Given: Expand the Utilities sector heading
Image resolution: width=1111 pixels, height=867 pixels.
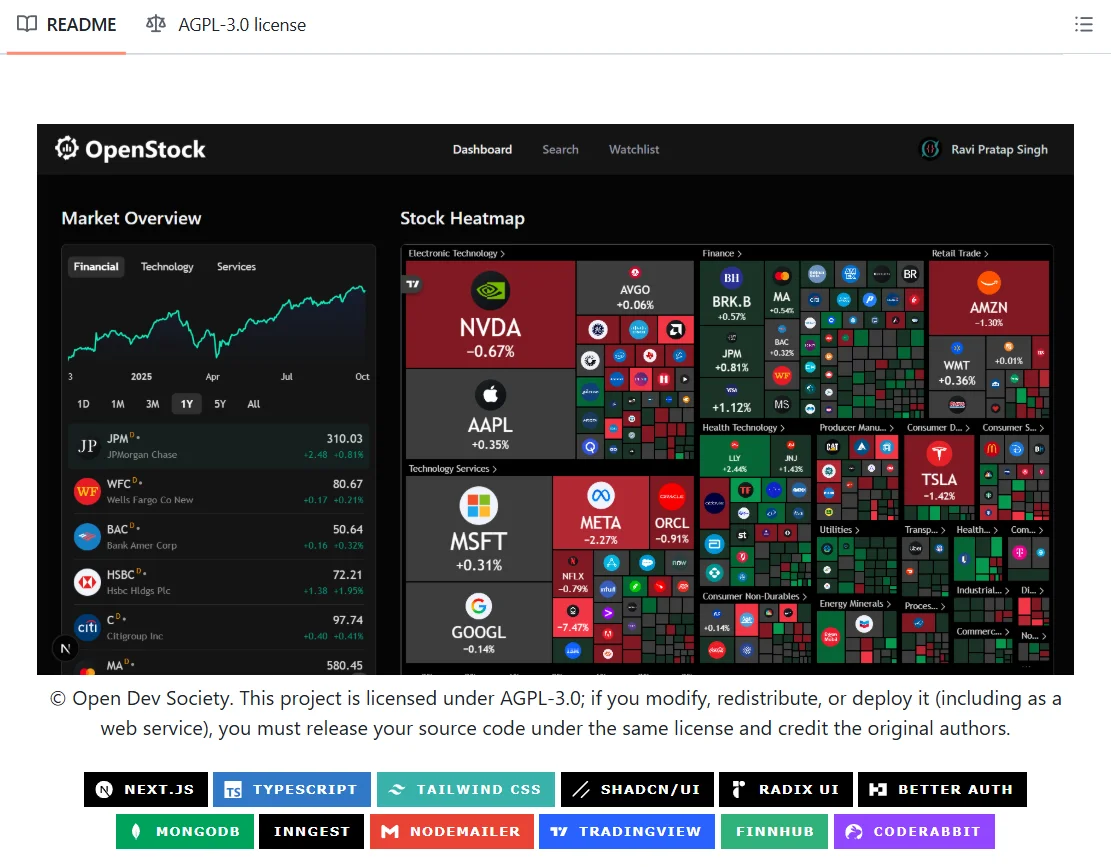Looking at the screenshot, I should click(x=840, y=530).
